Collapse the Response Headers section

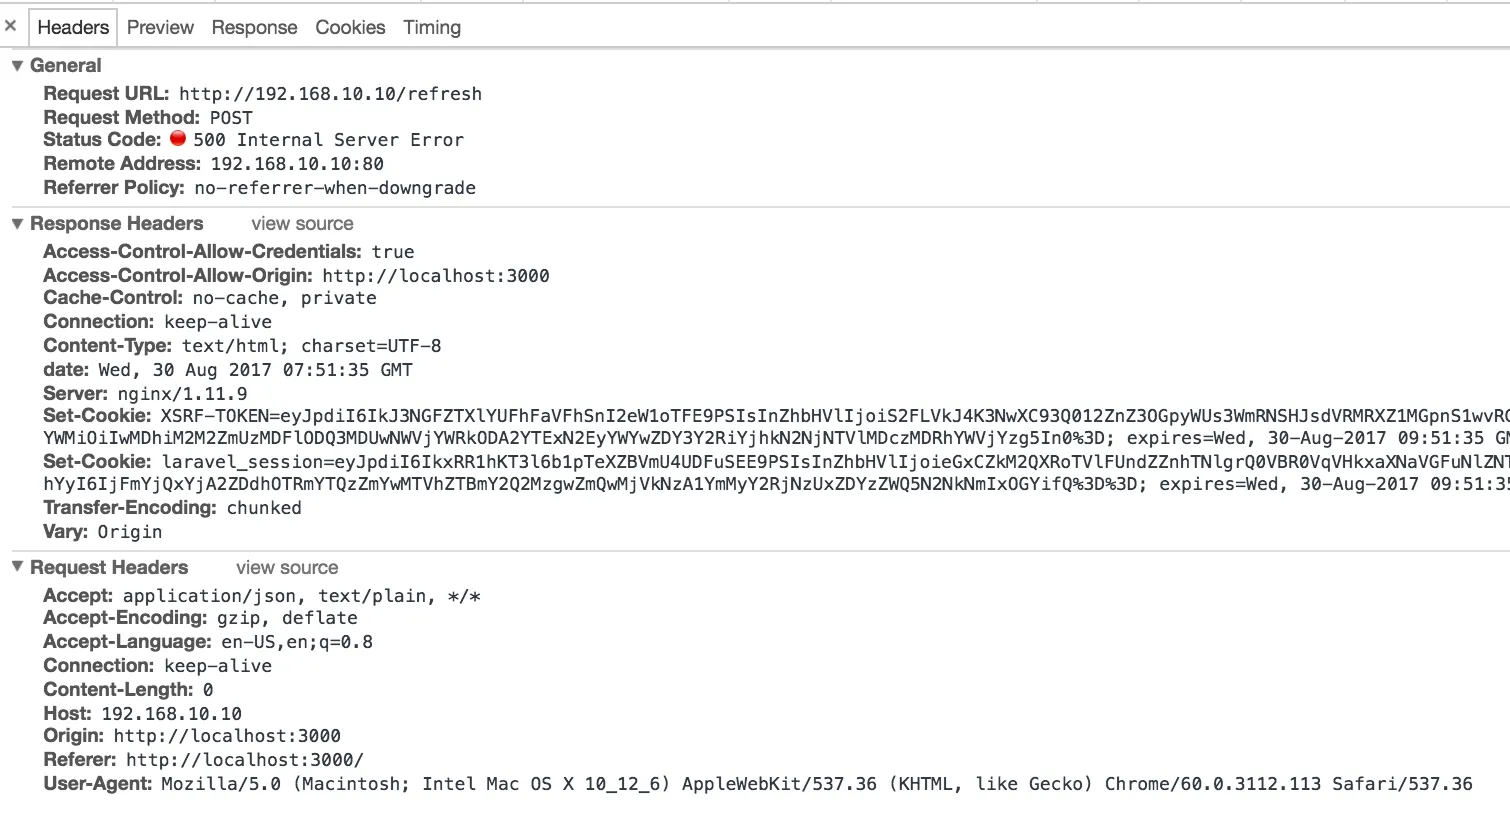(17, 224)
